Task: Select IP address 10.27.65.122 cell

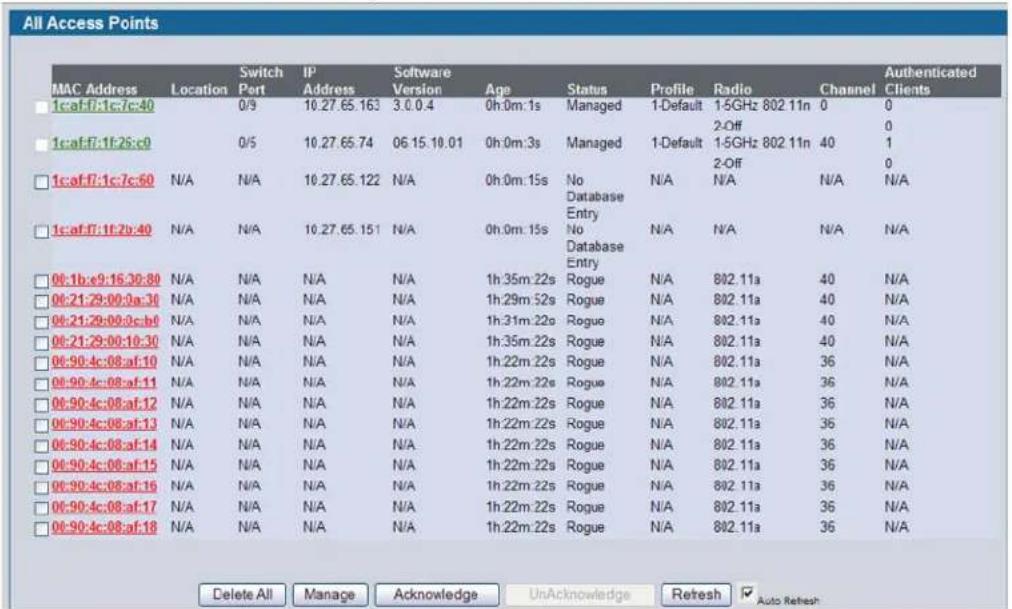Action: pyautogui.click(x=341, y=180)
